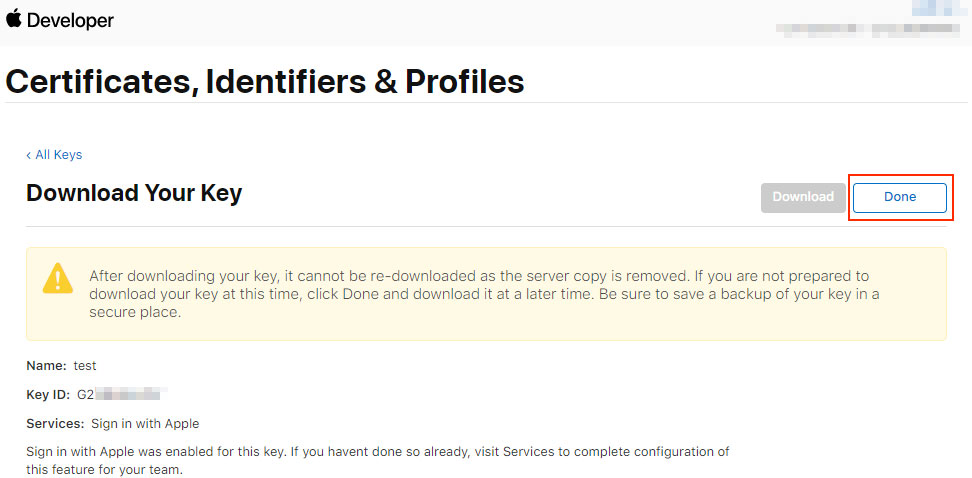Open the Developer home wordmark

tap(70, 20)
